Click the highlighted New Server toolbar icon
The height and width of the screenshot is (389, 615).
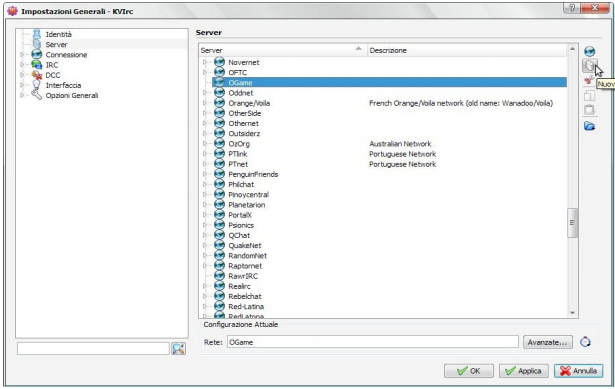589,66
